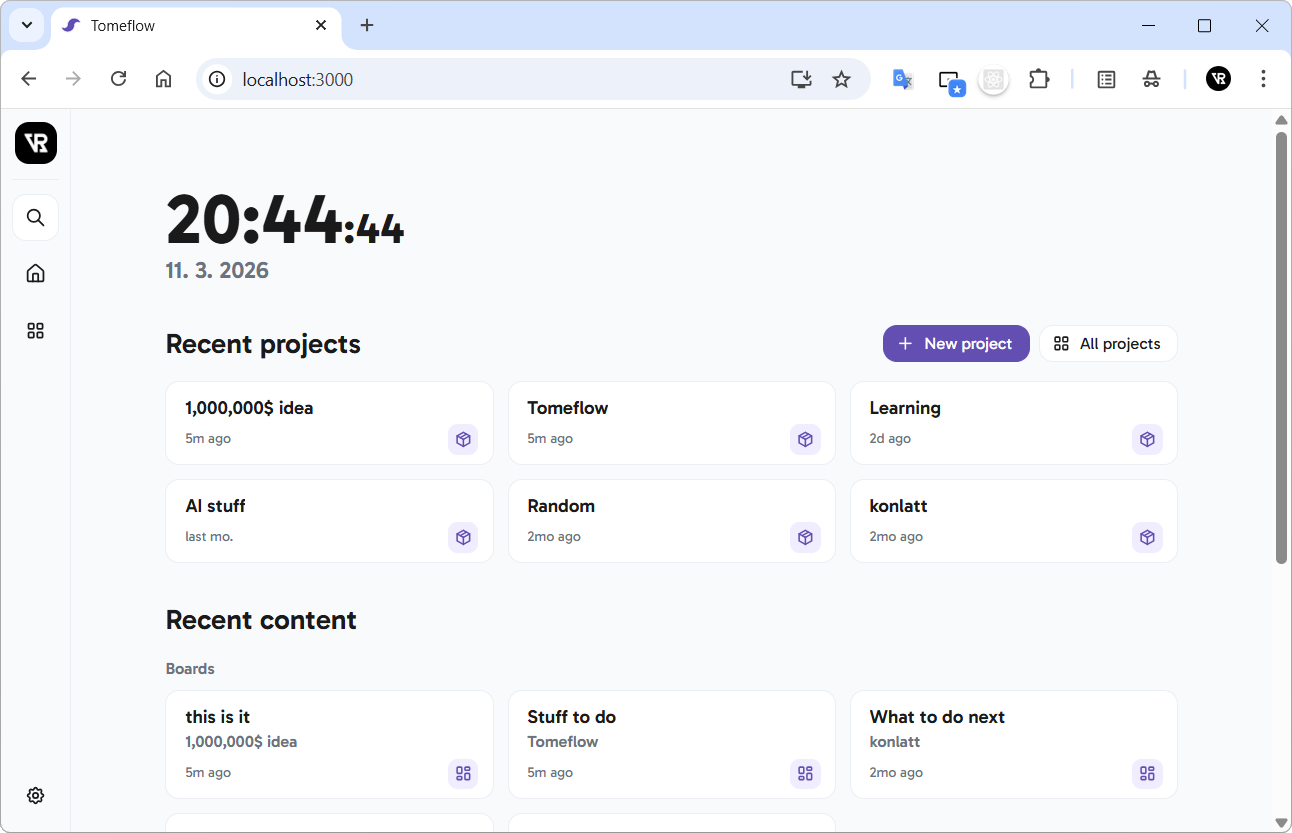This screenshot has width=1292, height=833.
Task: Open the browser Extensions puzzle icon
Action: click(x=1039, y=80)
